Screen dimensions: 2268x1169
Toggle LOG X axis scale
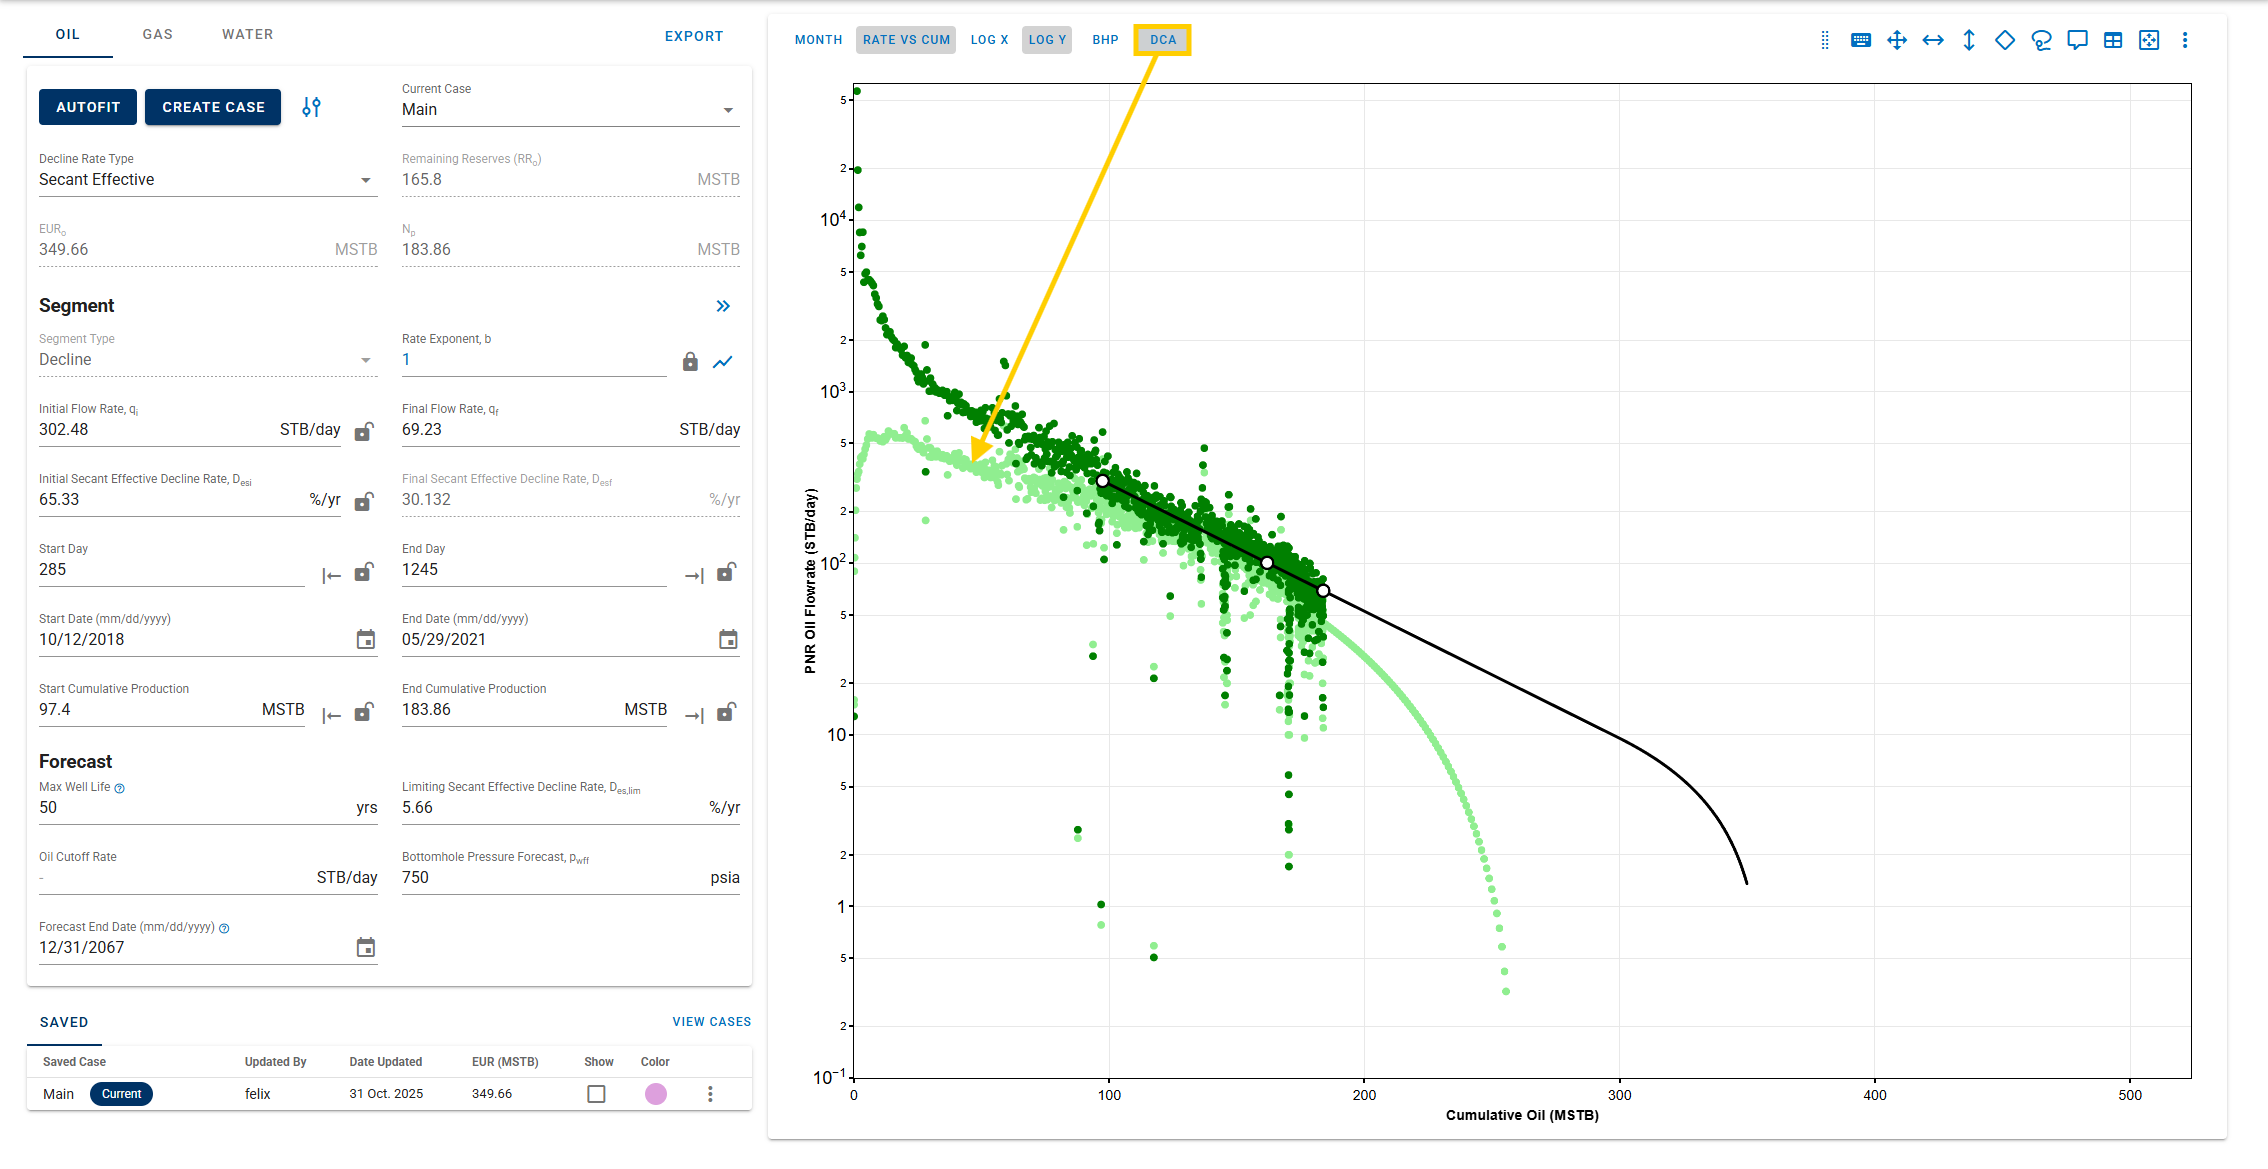coord(989,40)
